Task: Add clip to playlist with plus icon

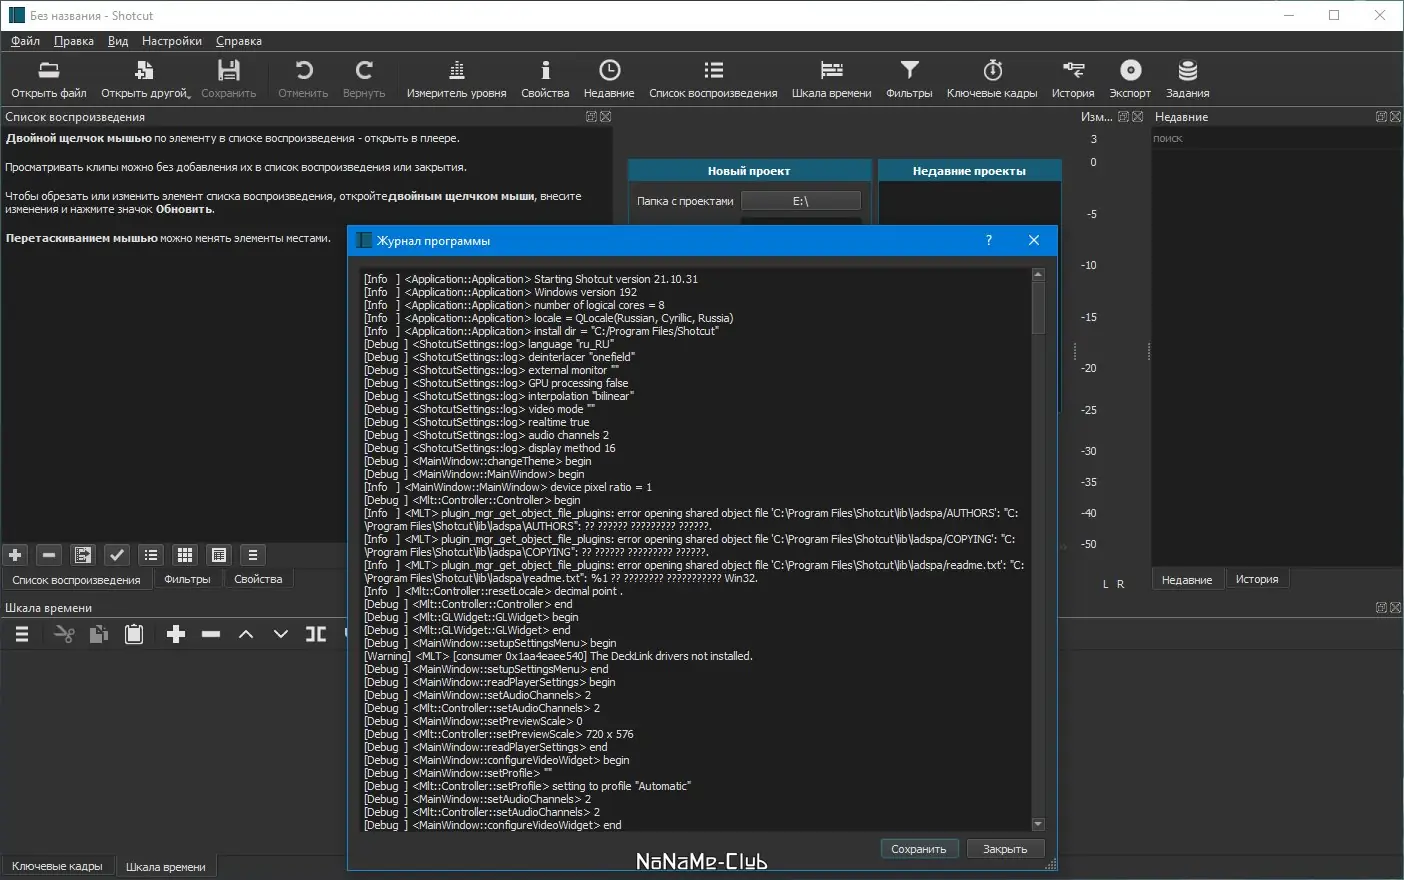Action: [x=15, y=555]
